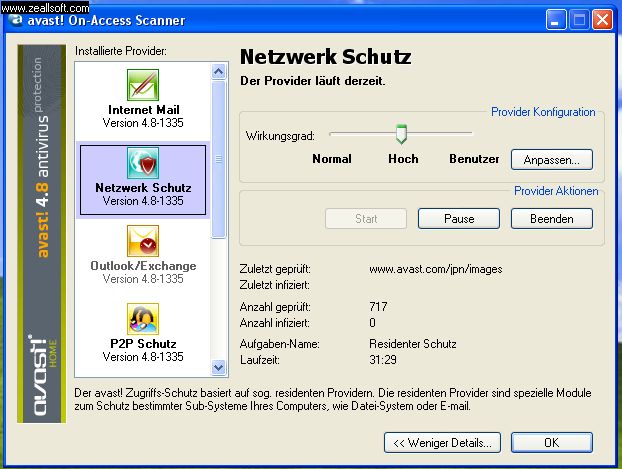Click the www.avast.com/jpn/images value
The image size is (622, 469).
(x=436, y=269)
